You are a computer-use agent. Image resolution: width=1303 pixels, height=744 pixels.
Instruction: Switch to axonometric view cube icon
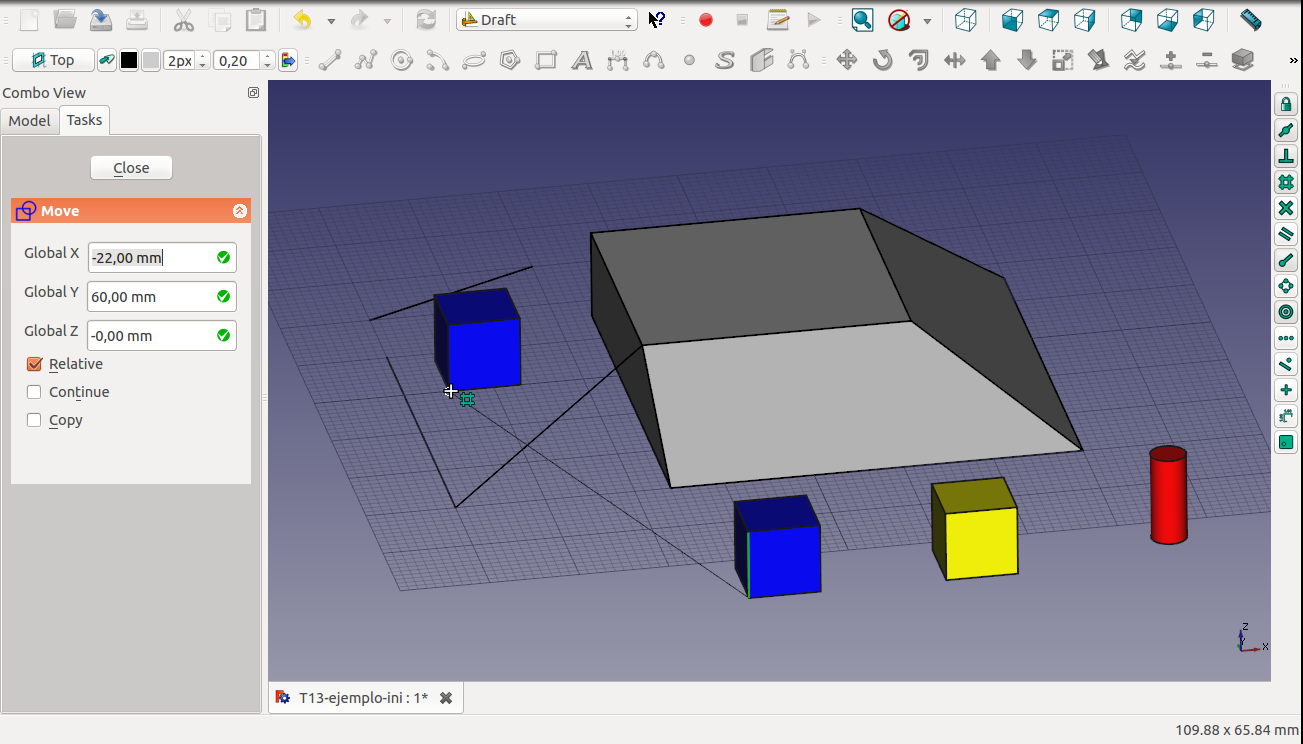tap(965, 20)
